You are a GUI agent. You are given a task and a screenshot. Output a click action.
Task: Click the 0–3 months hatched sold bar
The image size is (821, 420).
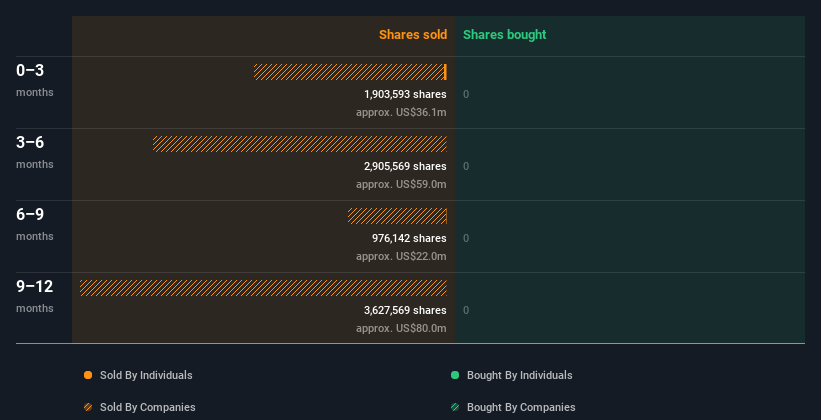(x=349, y=72)
